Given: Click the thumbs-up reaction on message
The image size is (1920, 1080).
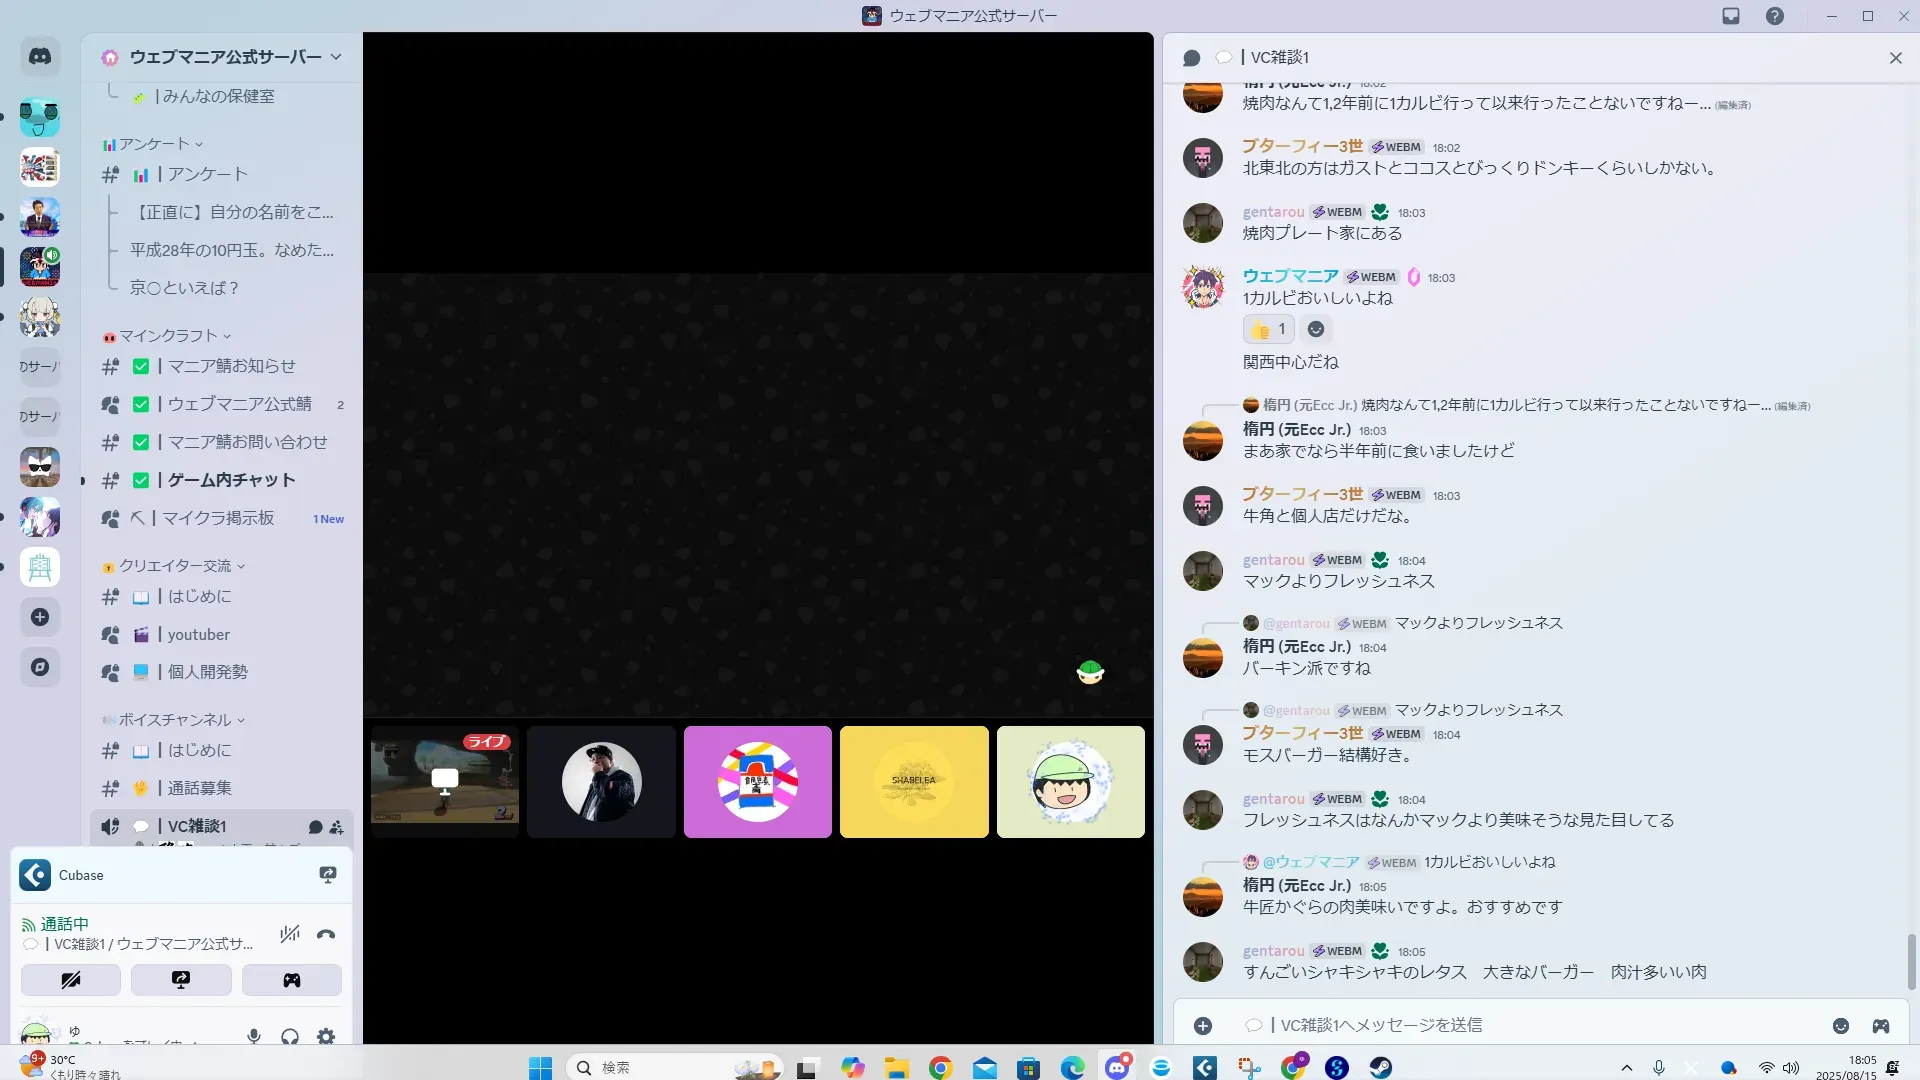Looking at the screenshot, I should (x=1268, y=329).
